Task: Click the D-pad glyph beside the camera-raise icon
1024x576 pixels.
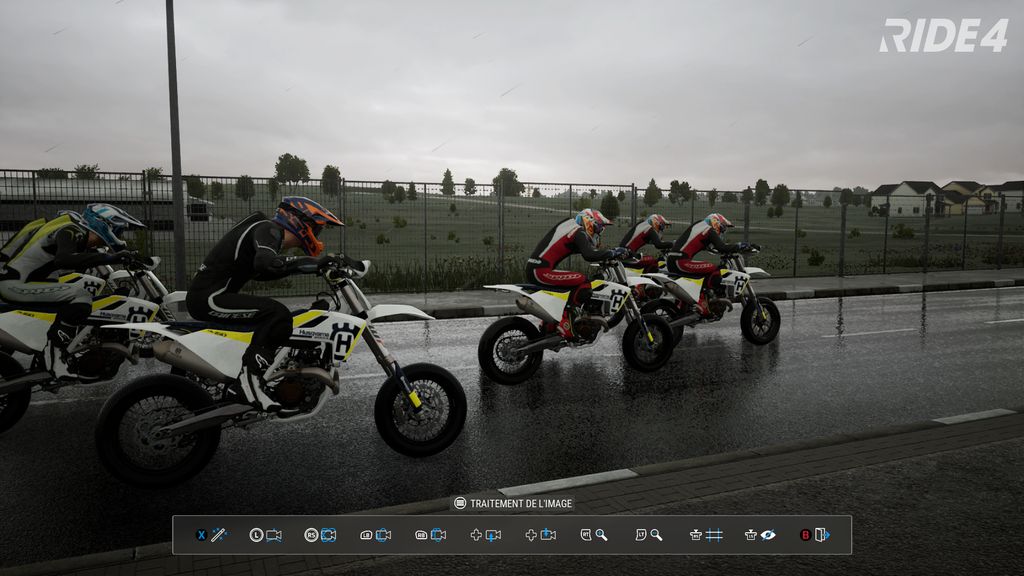Action: coord(531,536)
